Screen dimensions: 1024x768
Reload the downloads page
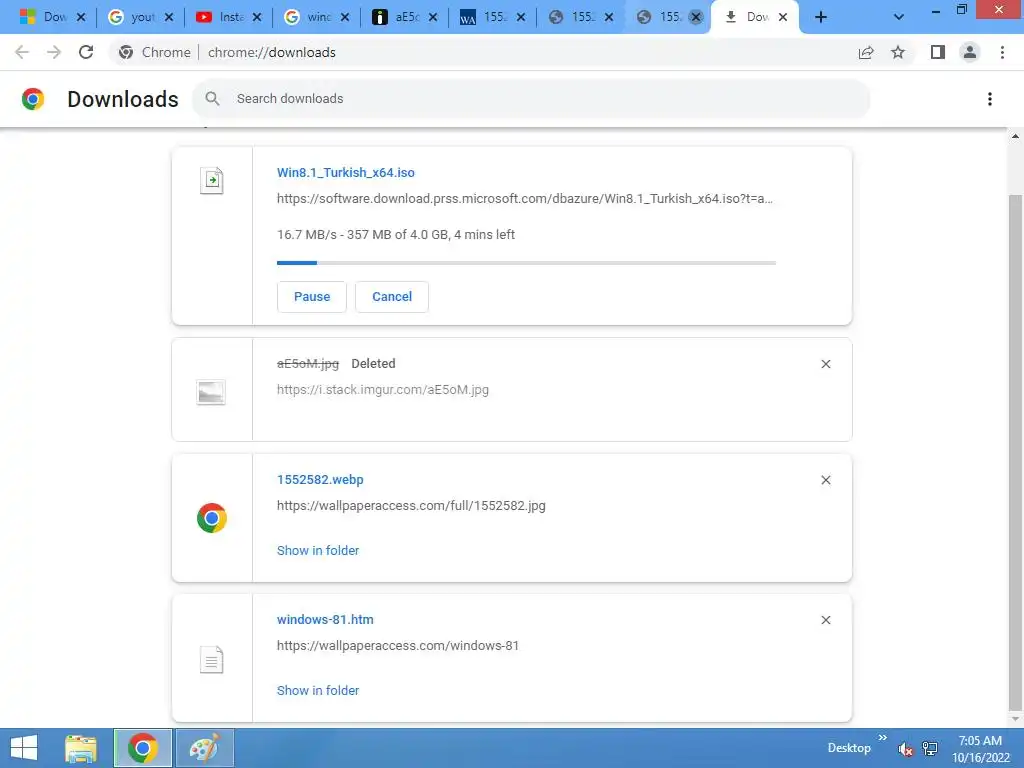tap(86, 52)
